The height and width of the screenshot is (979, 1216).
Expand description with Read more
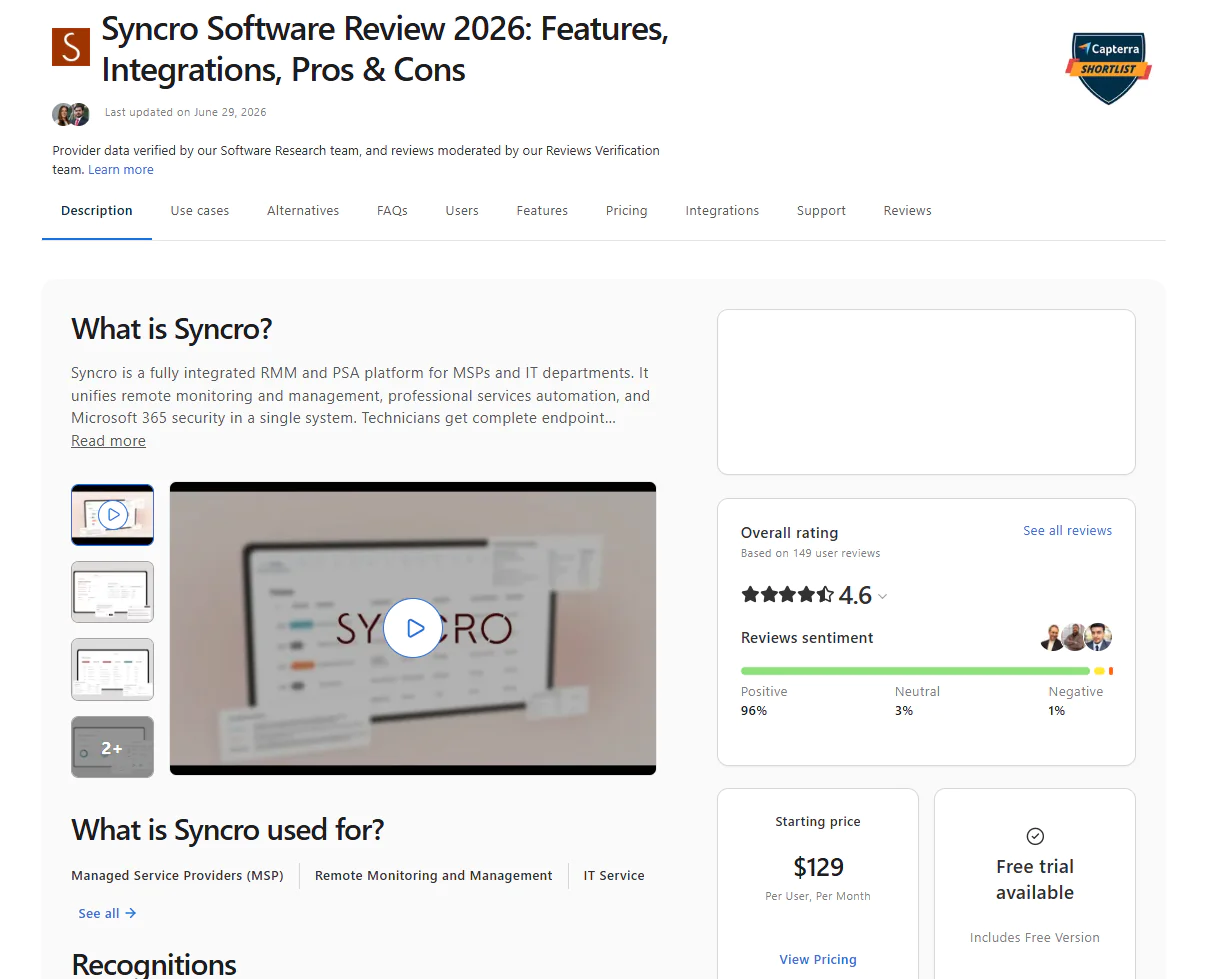pos(108,441)
